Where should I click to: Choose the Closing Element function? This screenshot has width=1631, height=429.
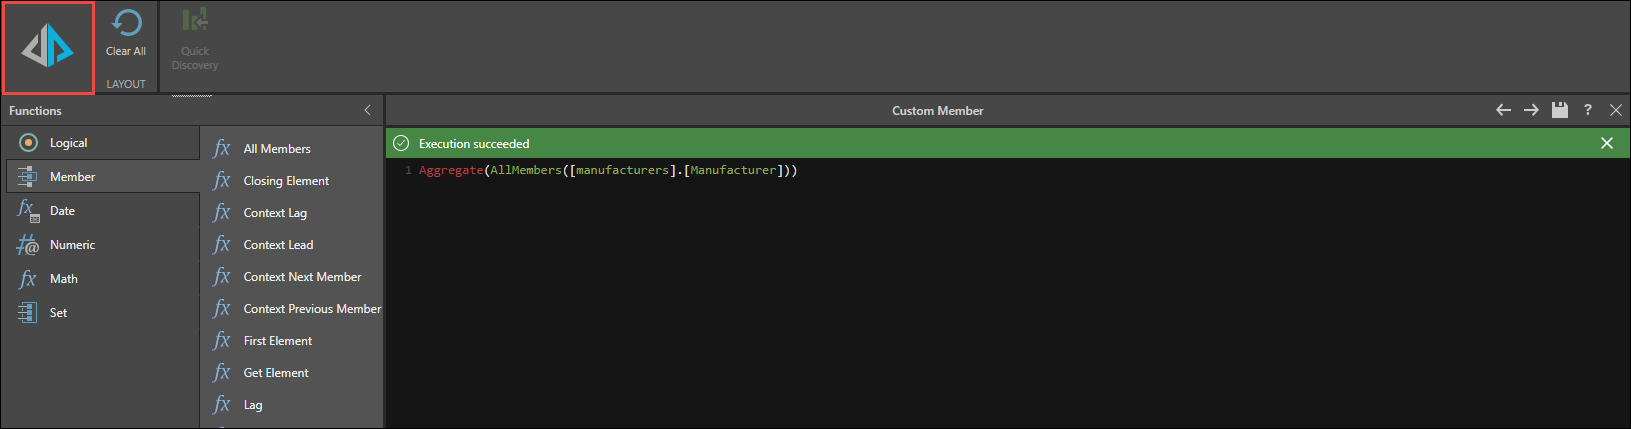point(286,181)
